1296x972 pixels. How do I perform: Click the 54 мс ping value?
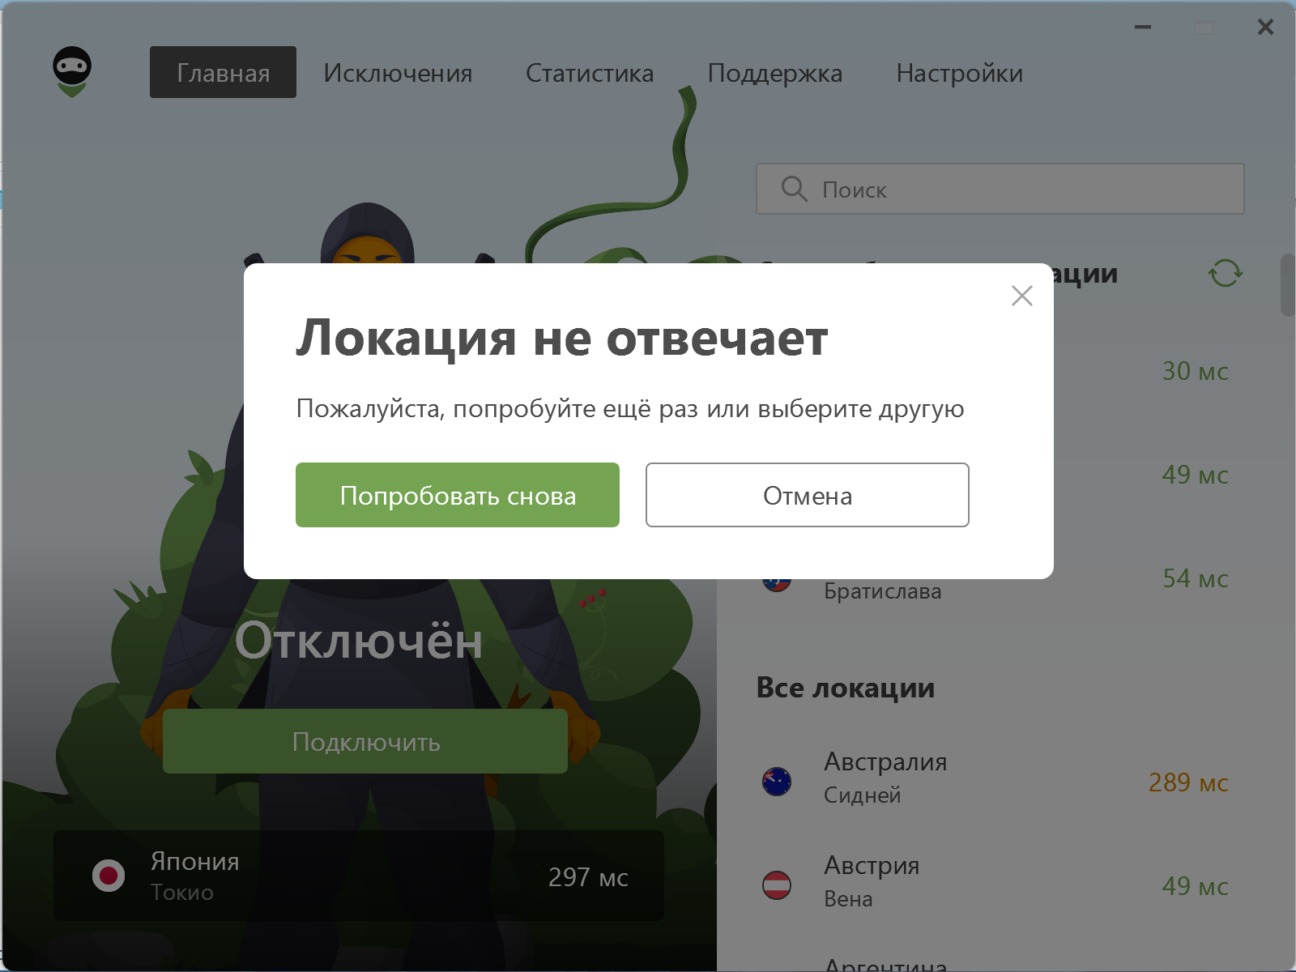click(x=1194, y=578)
